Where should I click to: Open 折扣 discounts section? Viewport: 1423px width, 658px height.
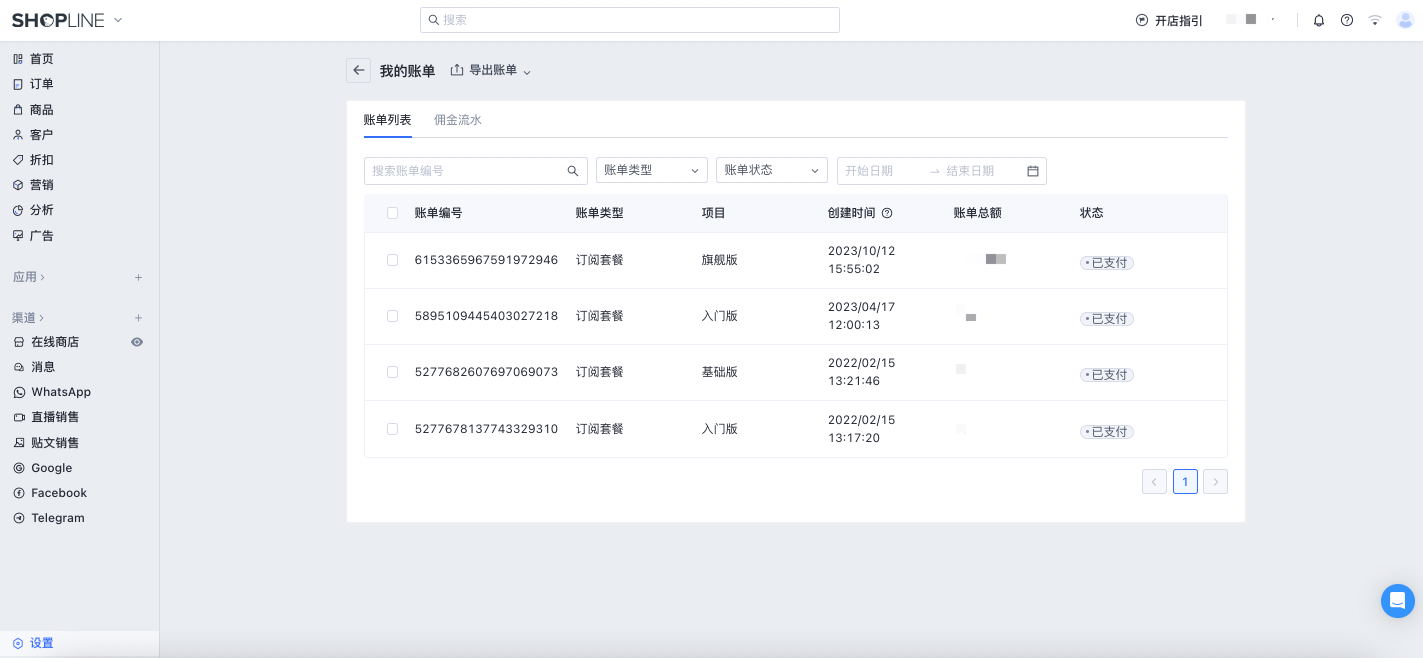click(x=41, y=160)
